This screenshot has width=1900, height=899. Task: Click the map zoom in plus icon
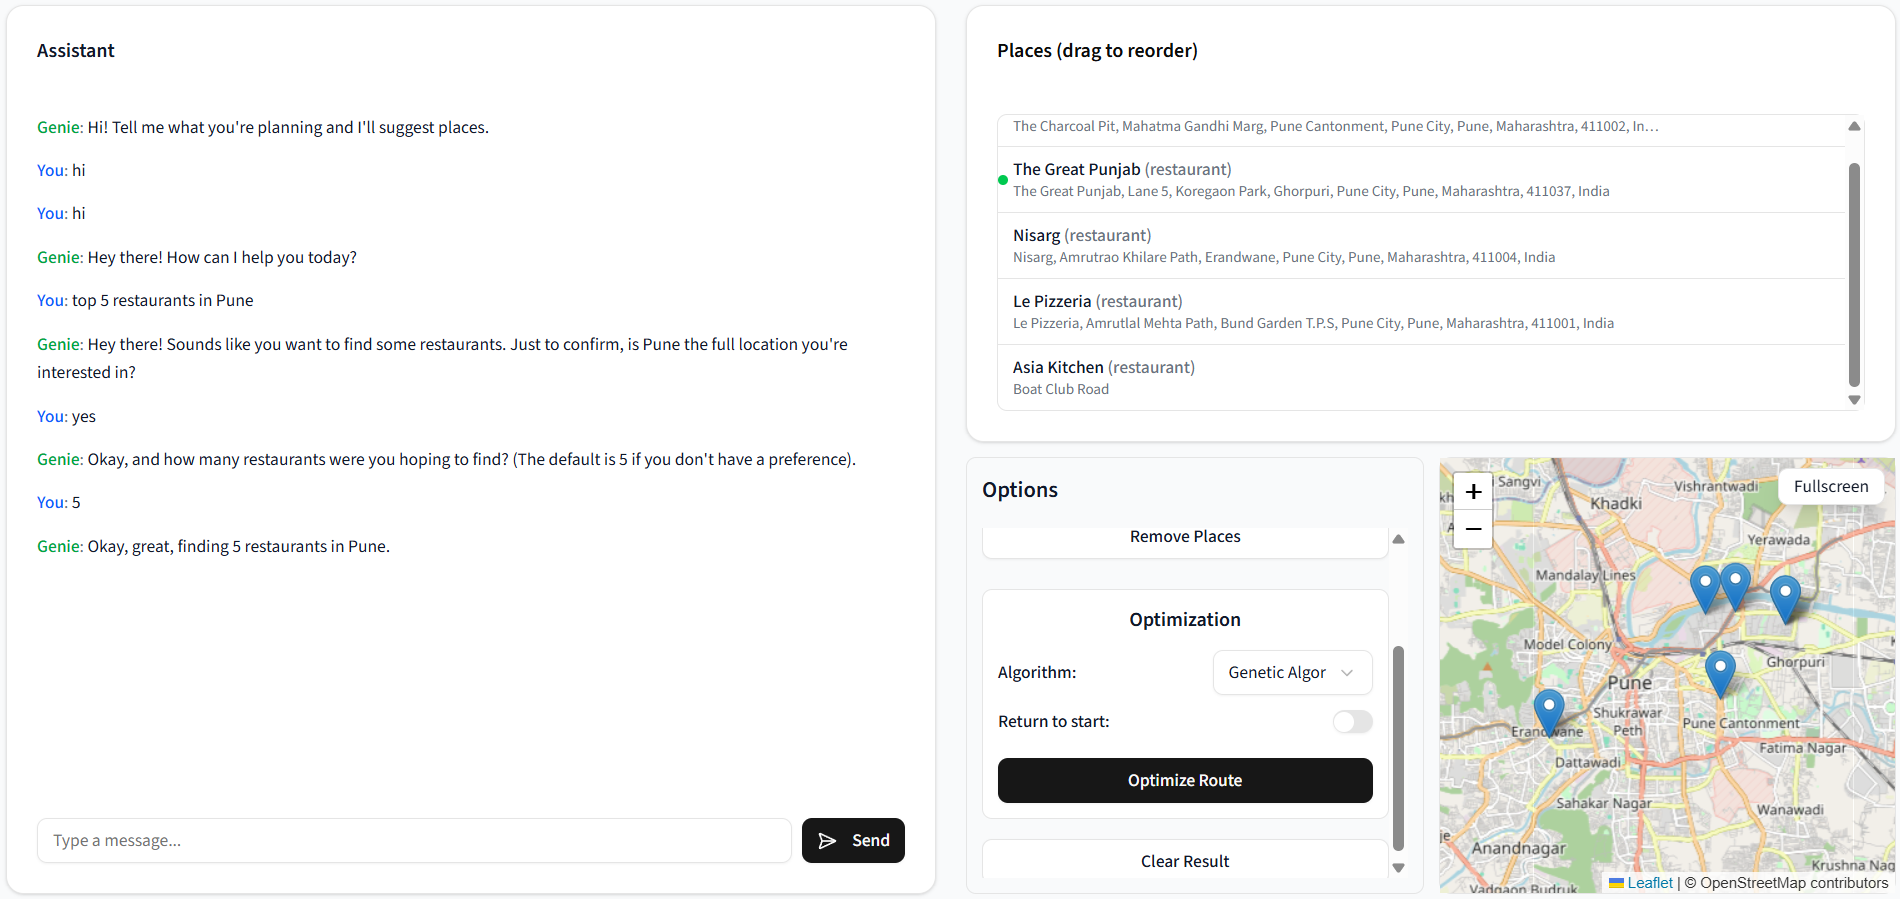point(1473,492)
